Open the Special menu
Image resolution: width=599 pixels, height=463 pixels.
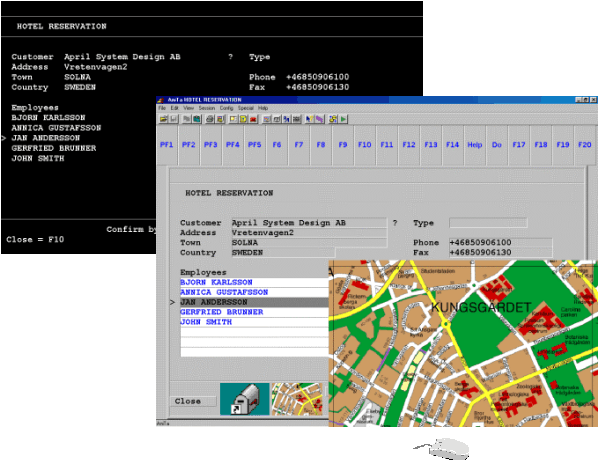coord(246,108)
